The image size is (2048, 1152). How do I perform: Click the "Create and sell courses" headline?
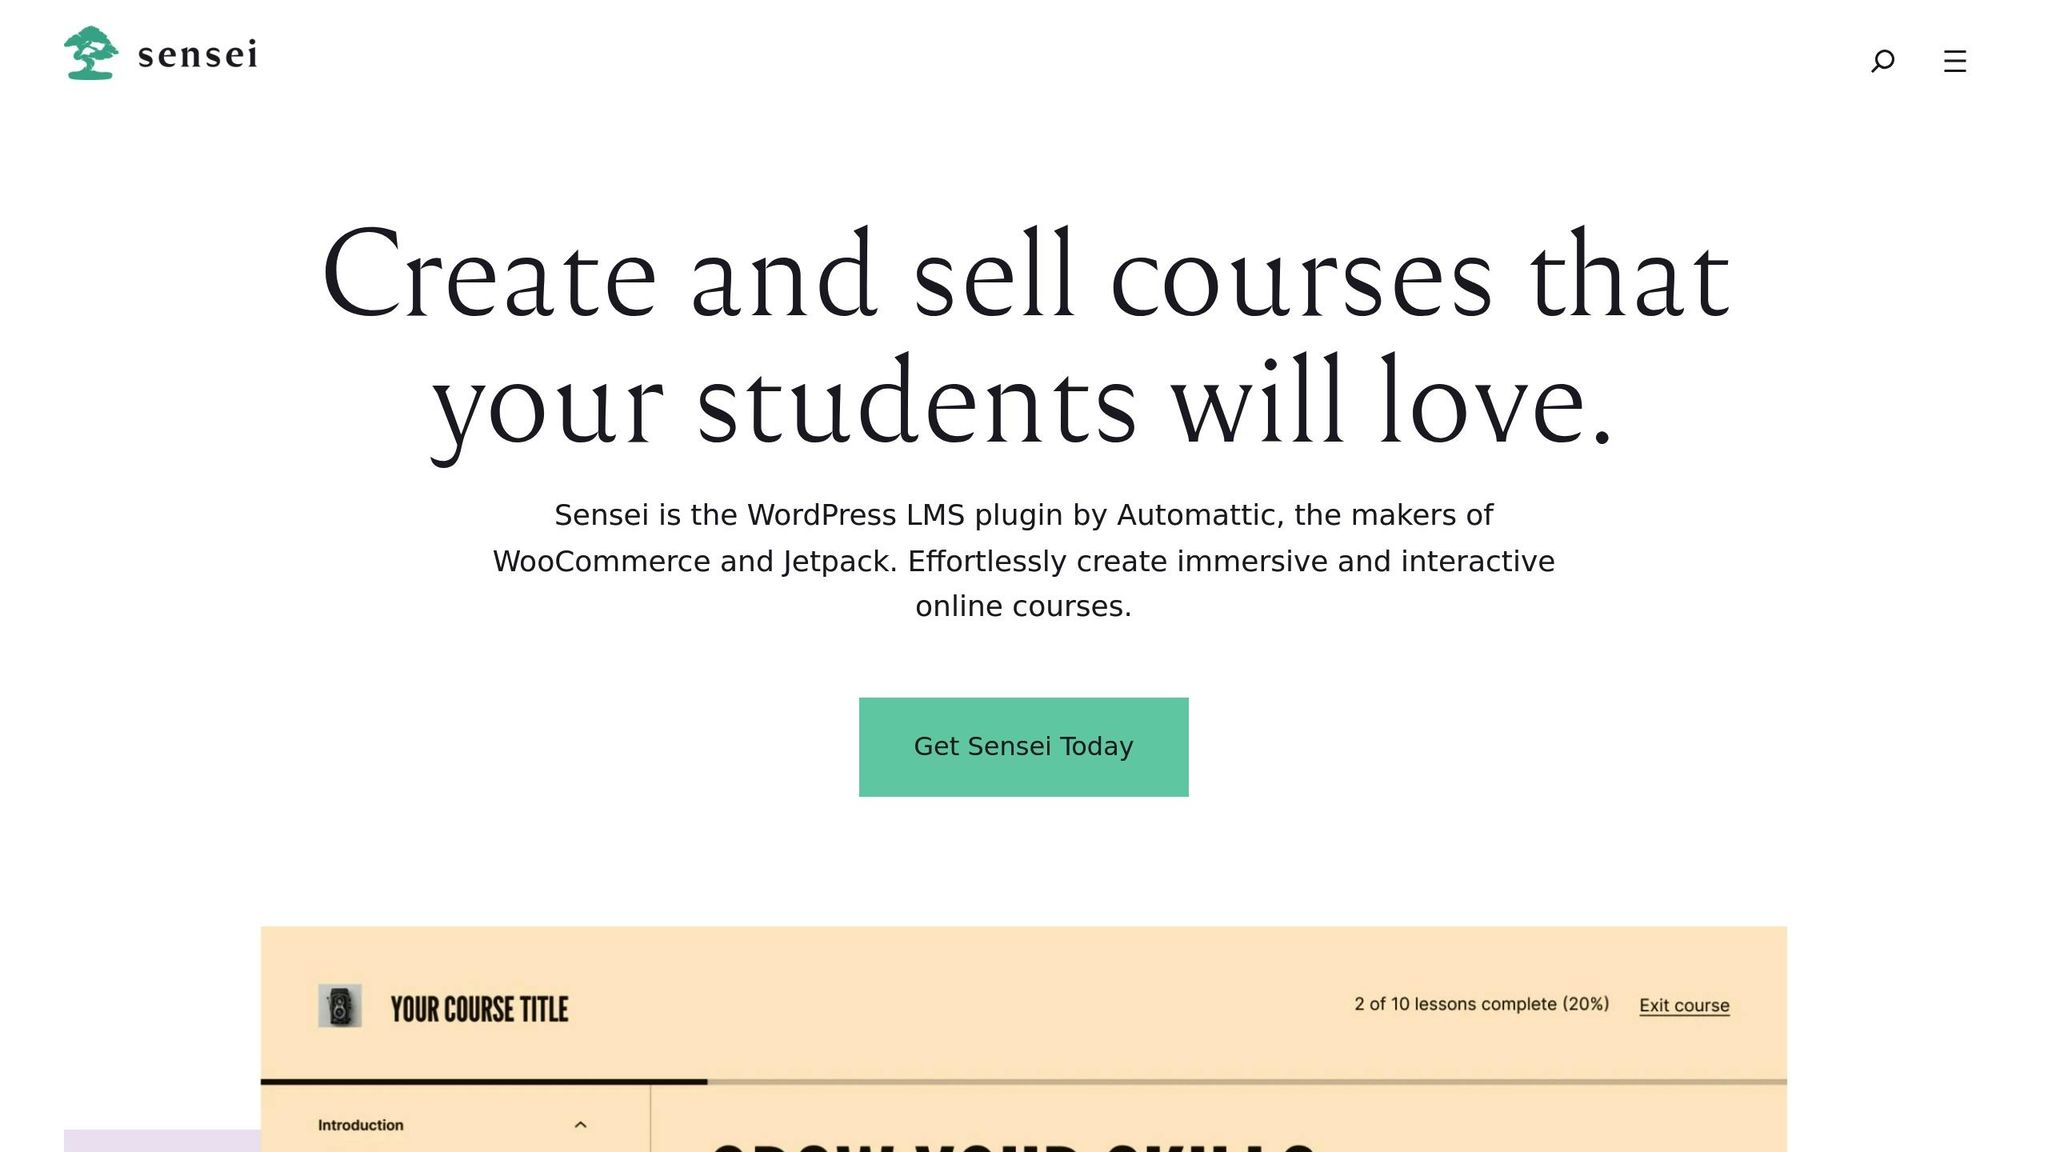(1024, 275)
